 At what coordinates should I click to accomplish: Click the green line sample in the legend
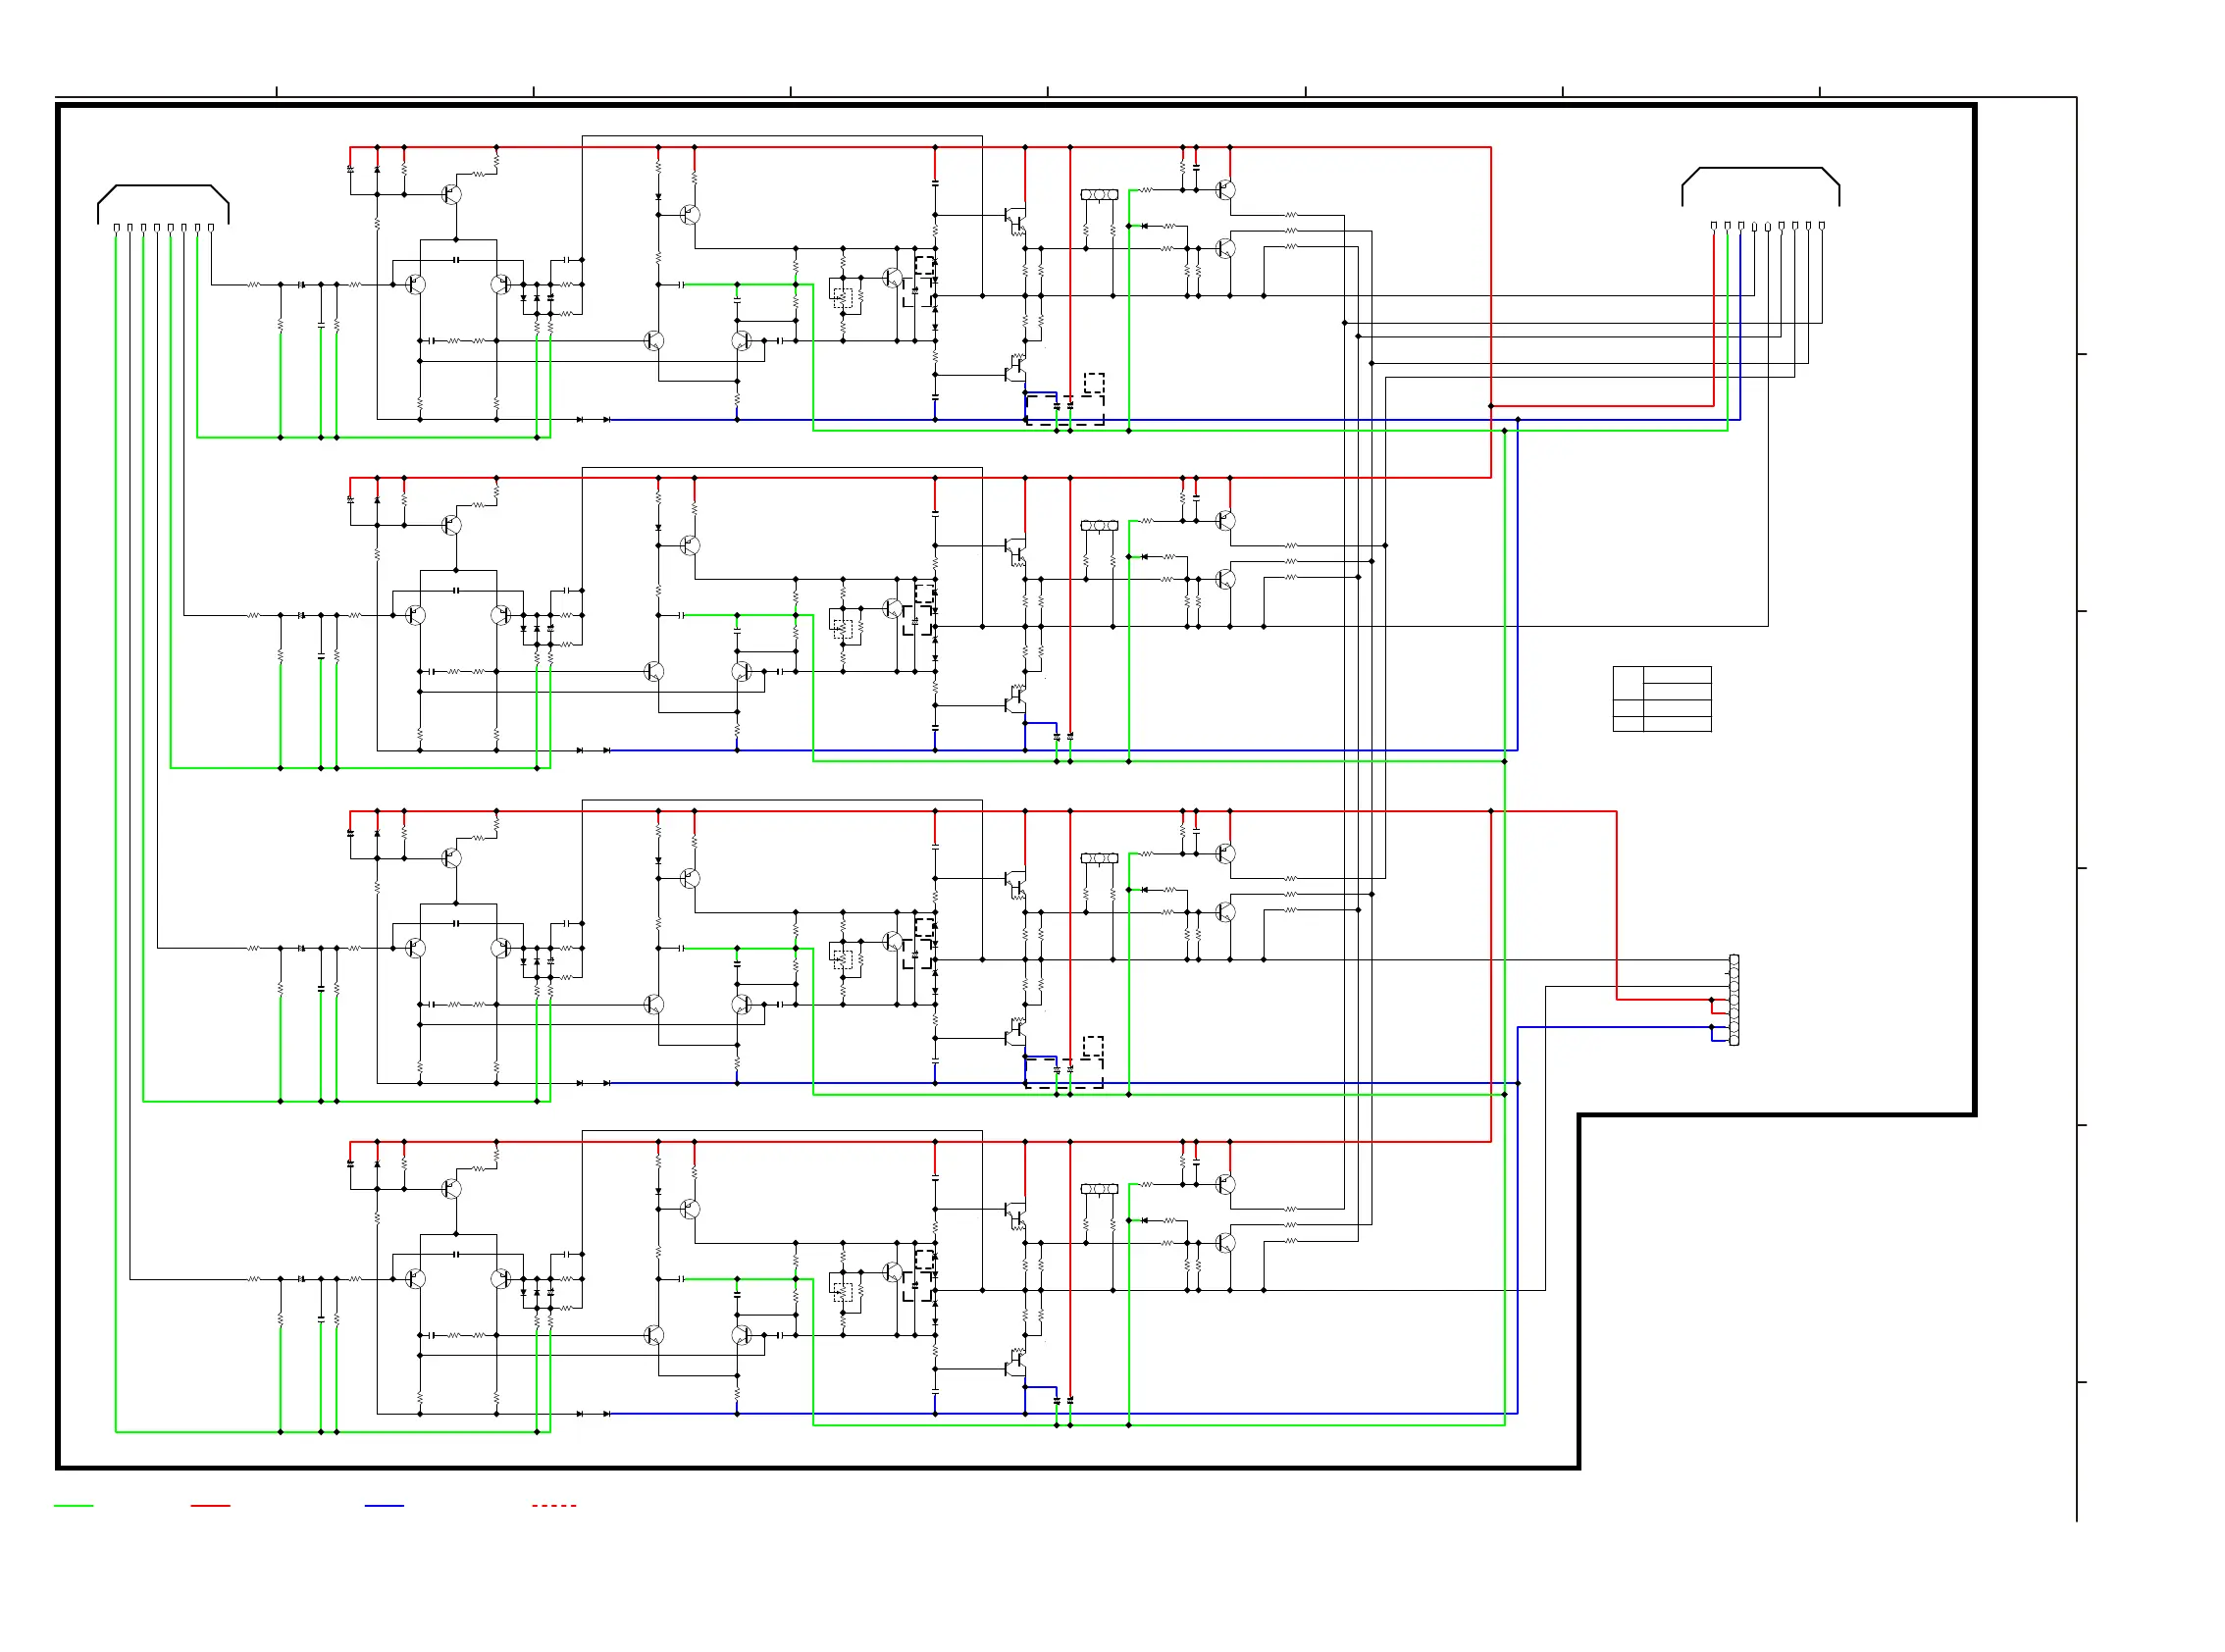tap(73, 1505)
